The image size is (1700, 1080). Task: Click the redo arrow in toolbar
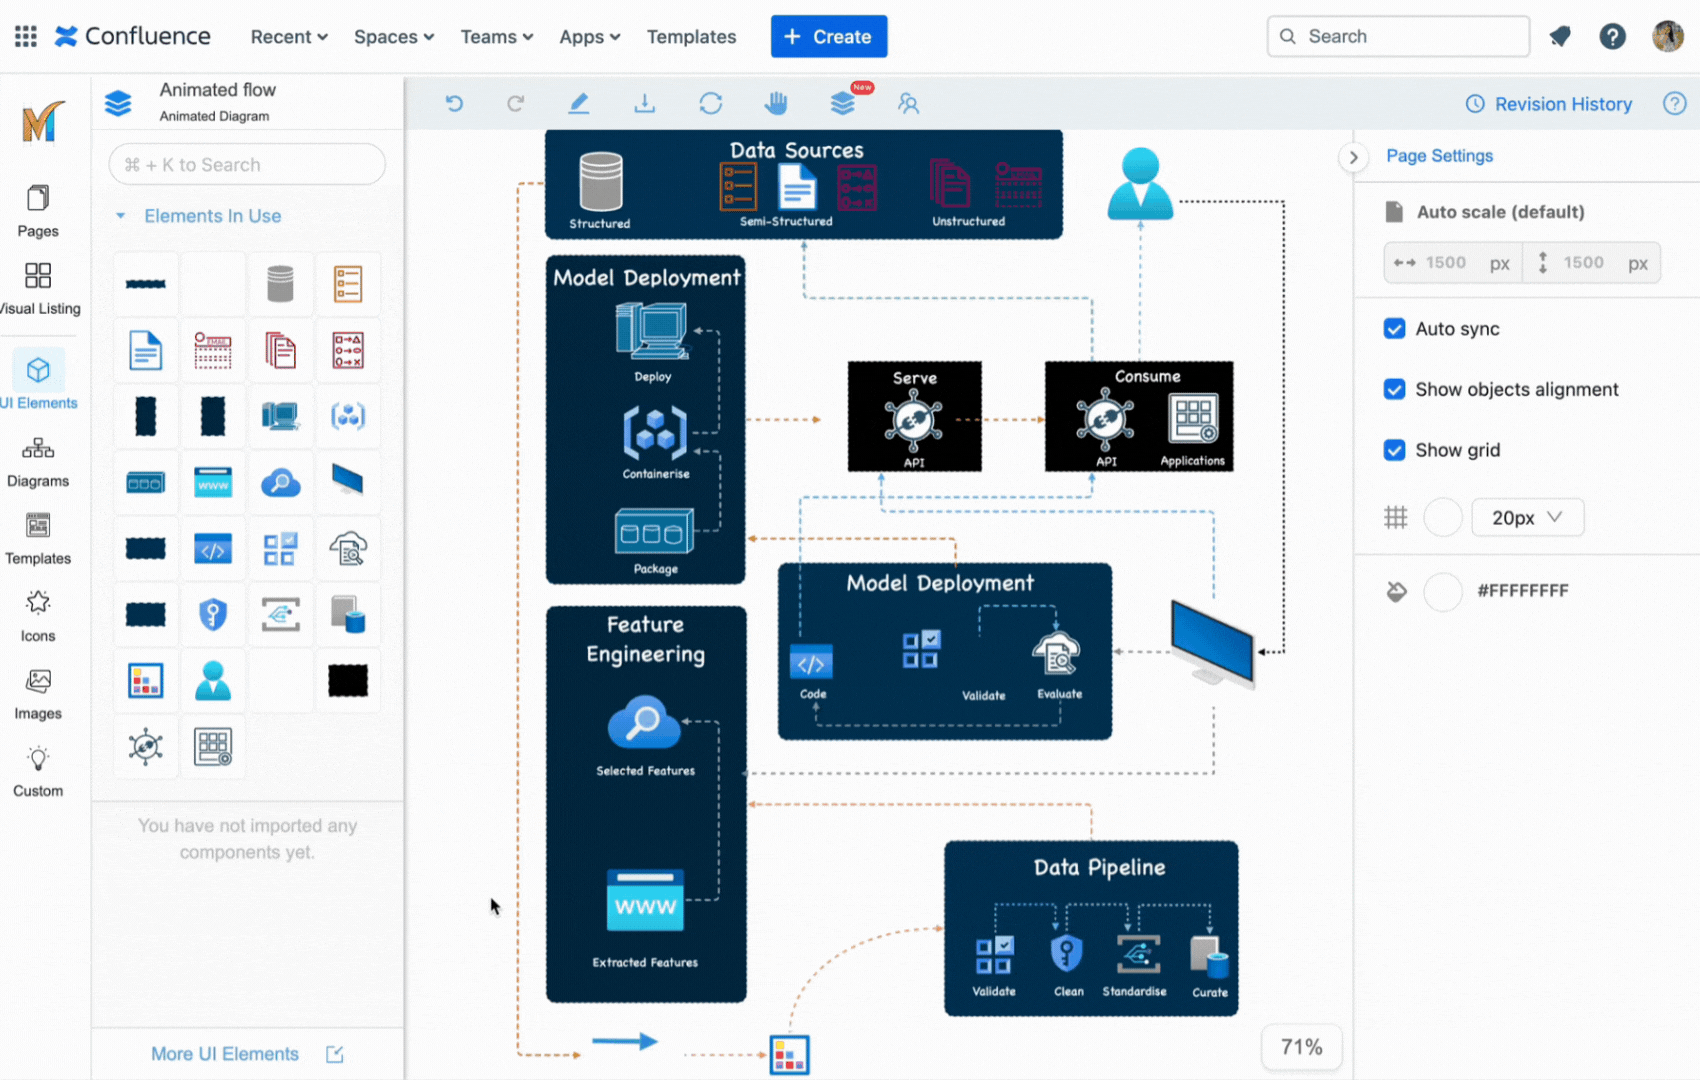coord(515,104)
